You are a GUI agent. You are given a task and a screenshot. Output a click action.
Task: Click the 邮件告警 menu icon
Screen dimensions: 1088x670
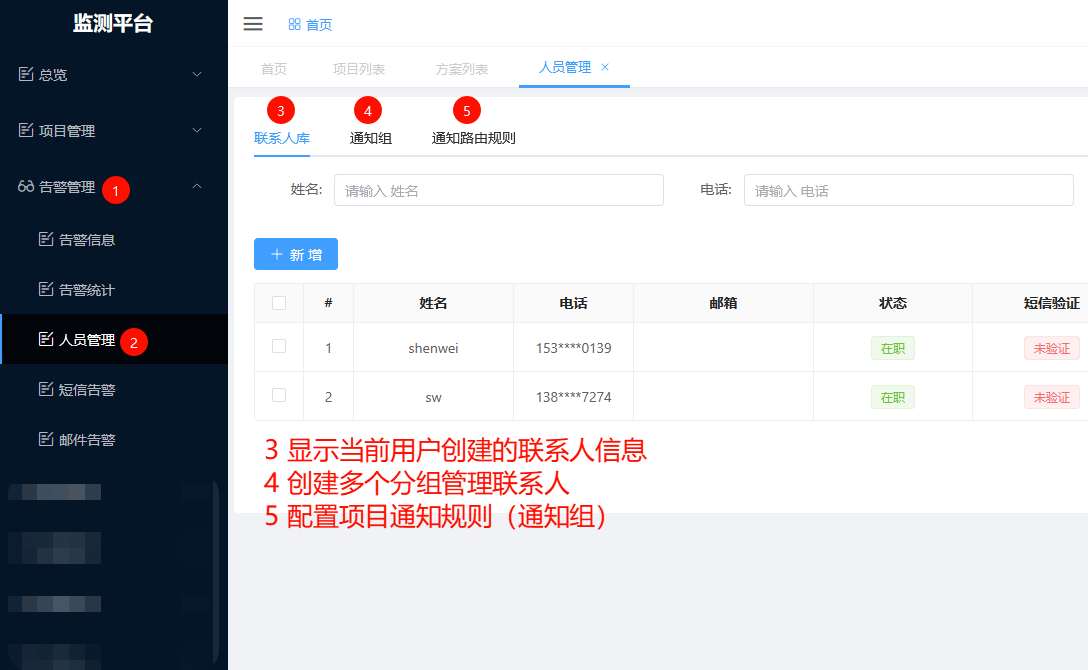tap(46, 439)
